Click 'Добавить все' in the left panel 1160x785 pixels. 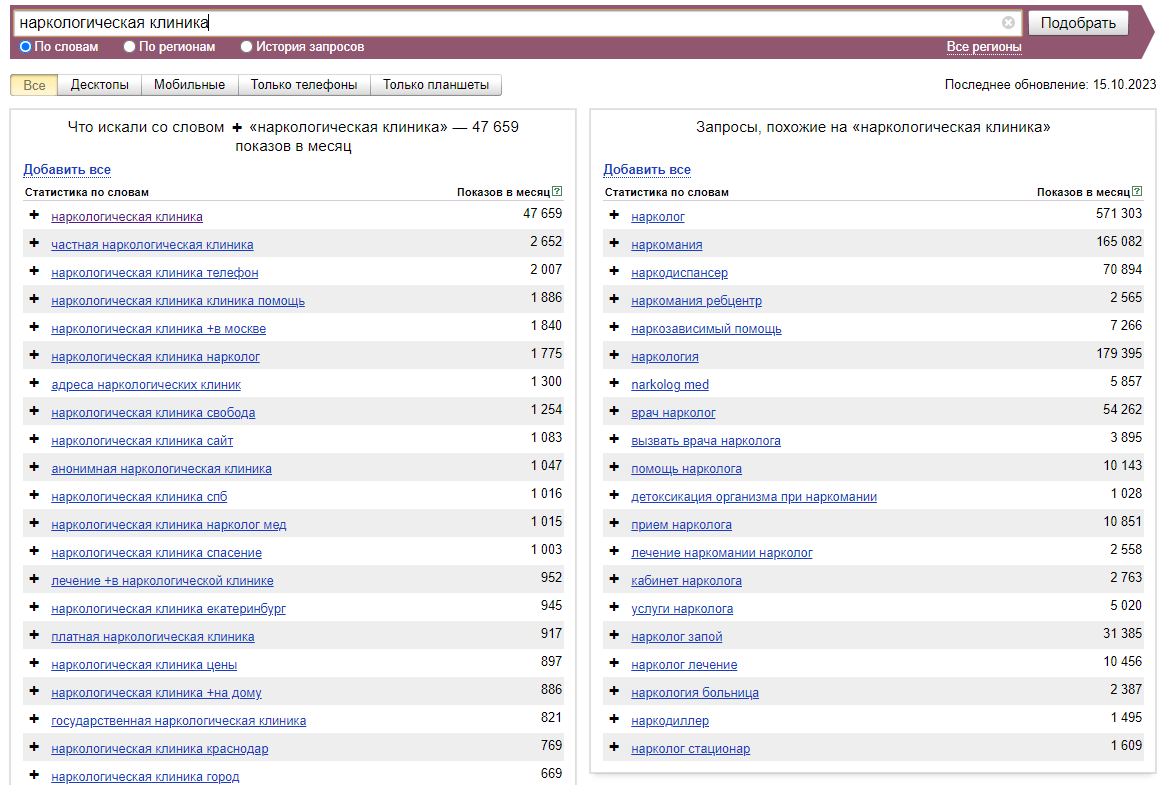[x=67, y=169]
